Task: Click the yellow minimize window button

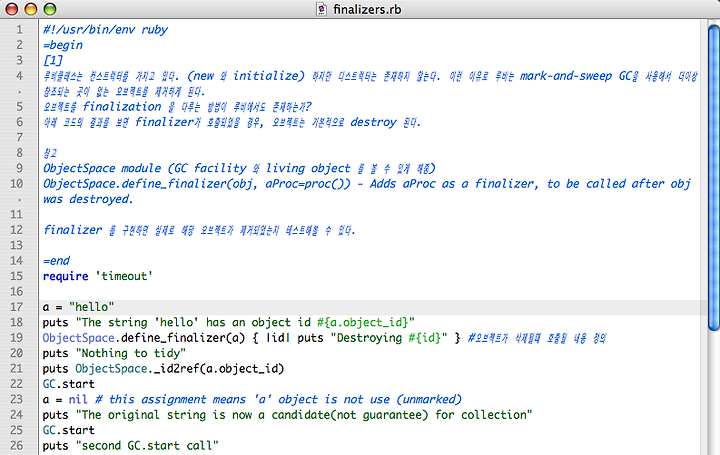Action: click(x=30, y=9)
